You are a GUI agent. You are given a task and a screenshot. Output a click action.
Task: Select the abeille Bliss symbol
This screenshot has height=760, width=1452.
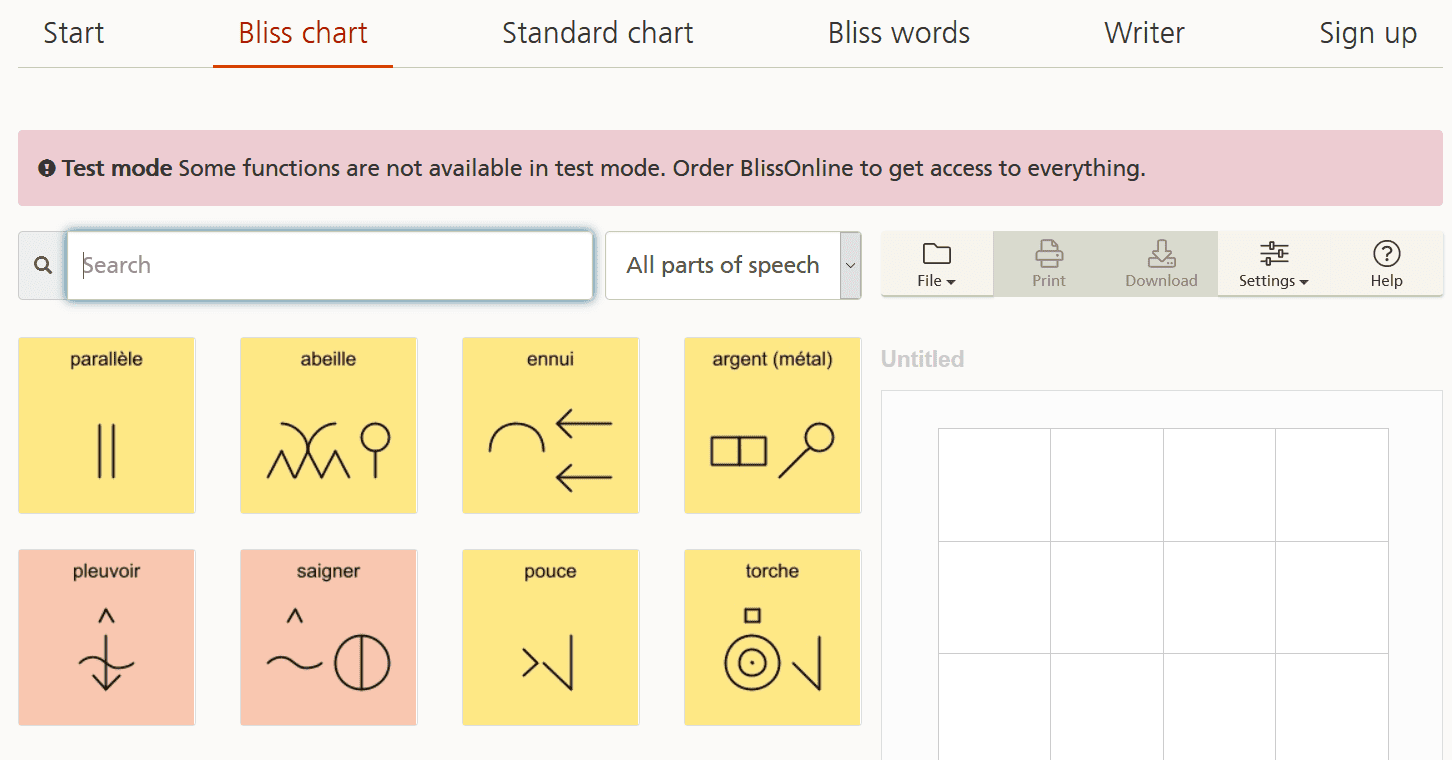click(x=329, y=426)
